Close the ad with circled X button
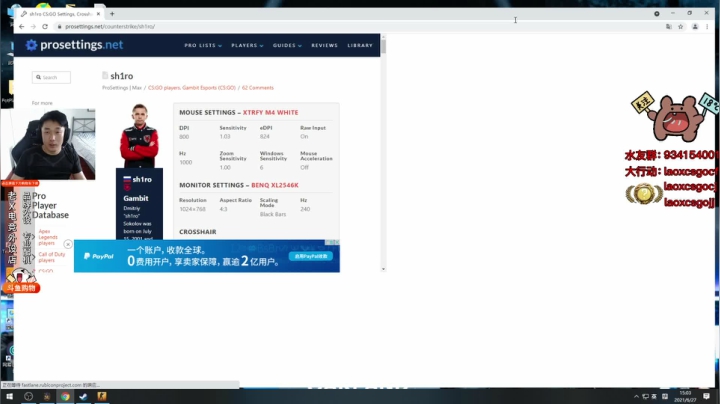This screenshot has height=404, width=720. pyautogui.click(x=68, y=244)
